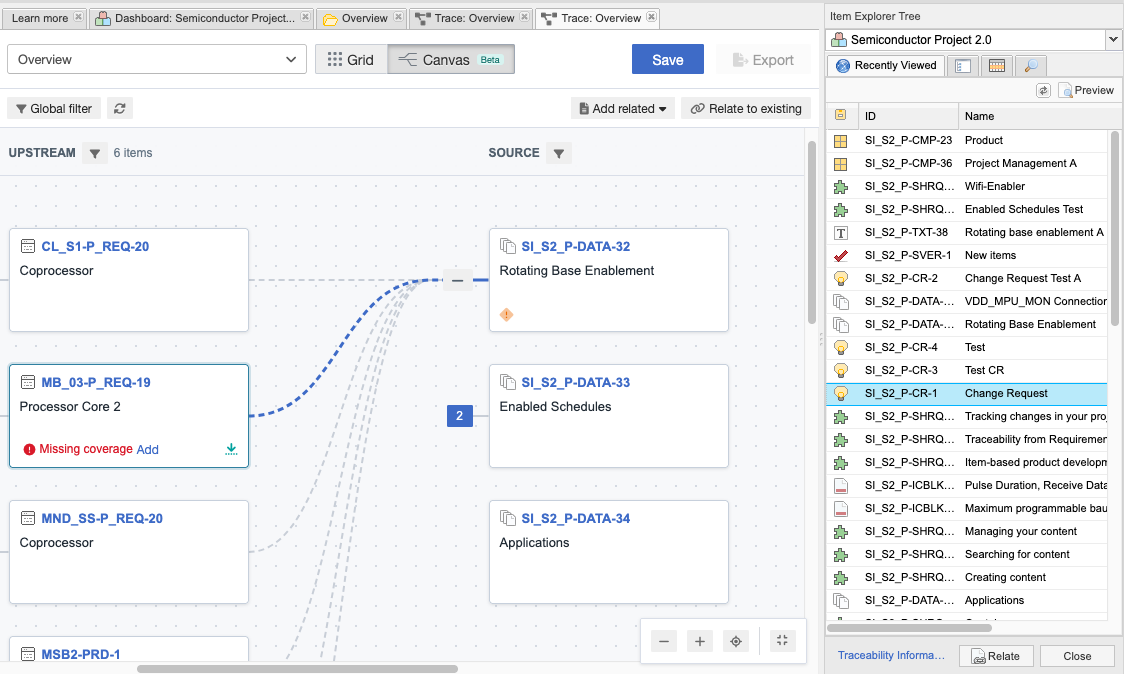Screen dimensions: 1124x674
Task: Open the MB_03-P_REQ-19 item link
Action: (x=96, y=382)
